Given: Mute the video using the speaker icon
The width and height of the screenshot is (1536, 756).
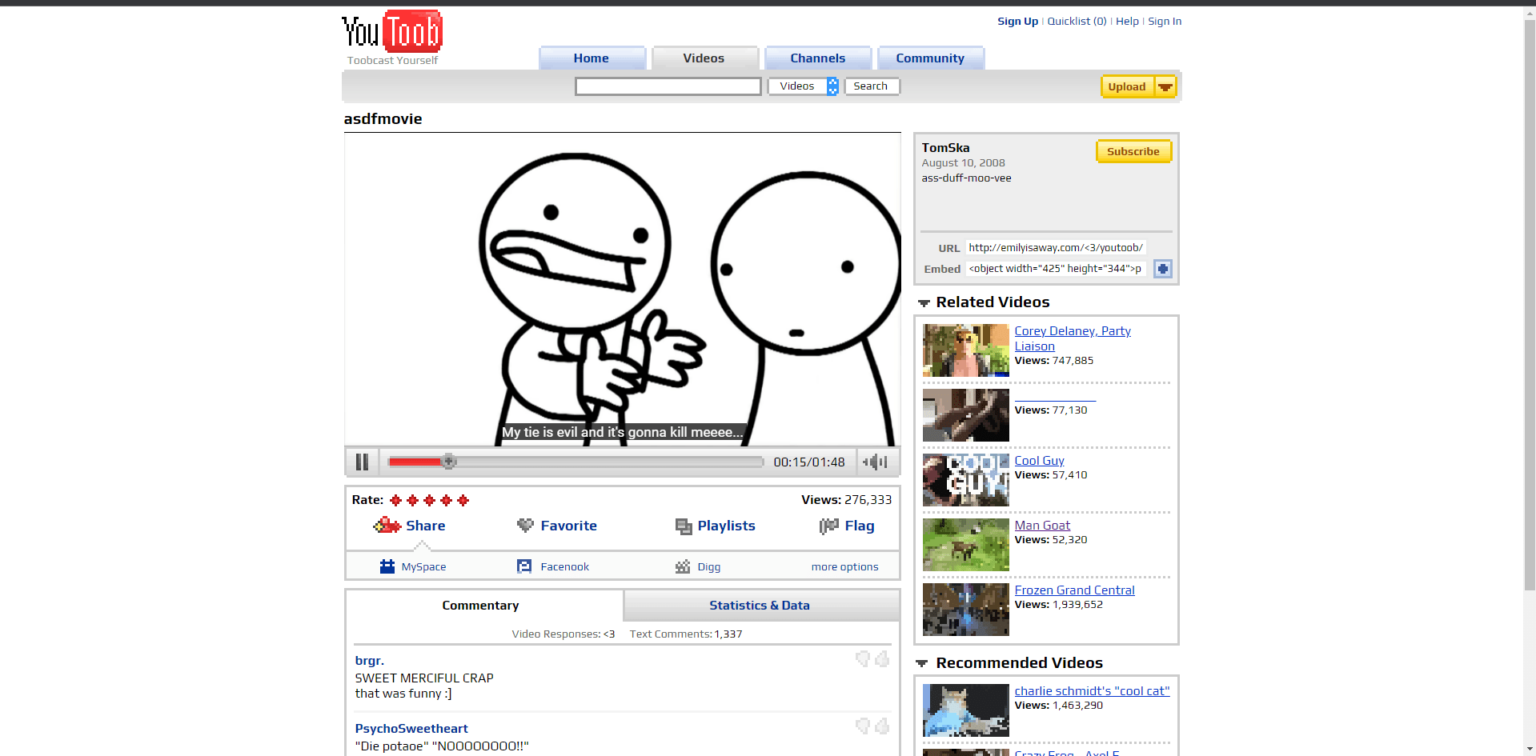Looking at the screenshot, I should 876,462.
